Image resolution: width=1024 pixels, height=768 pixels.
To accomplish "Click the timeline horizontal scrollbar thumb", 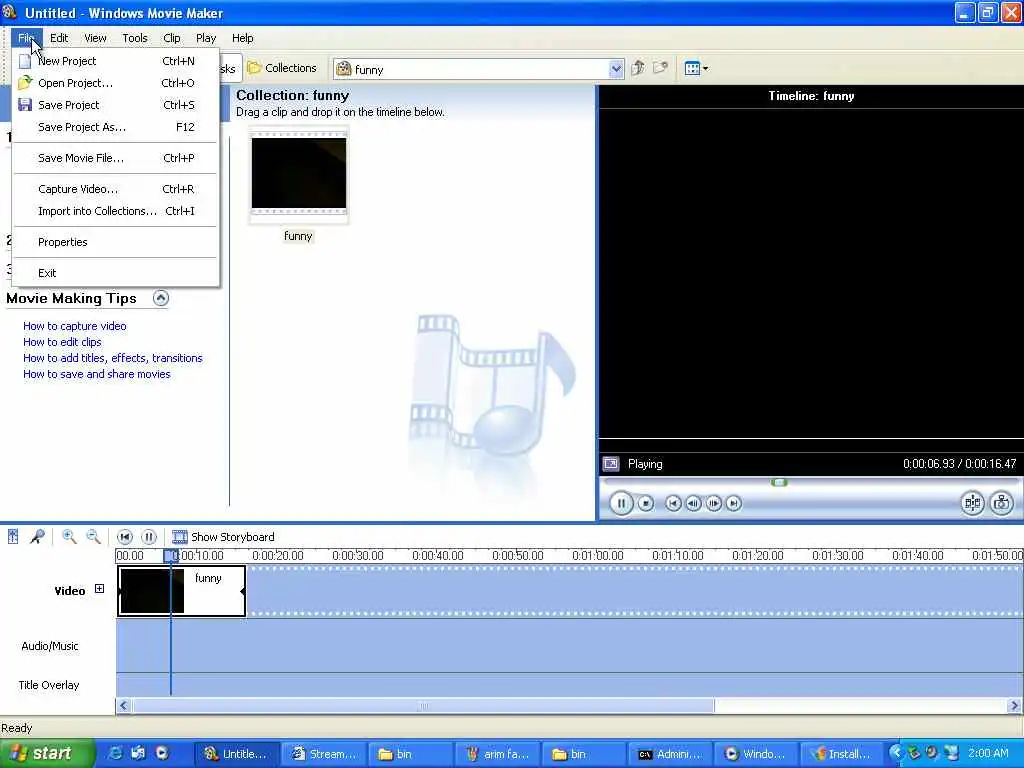I will [x=424, y=706].
